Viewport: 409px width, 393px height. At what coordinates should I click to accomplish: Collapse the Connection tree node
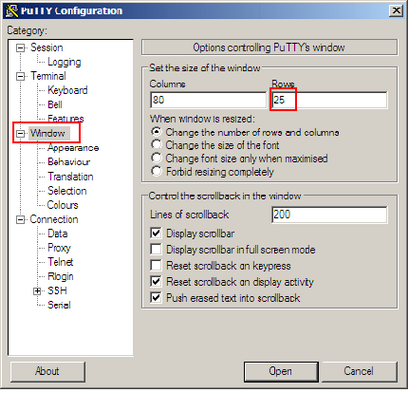point(21,220)
